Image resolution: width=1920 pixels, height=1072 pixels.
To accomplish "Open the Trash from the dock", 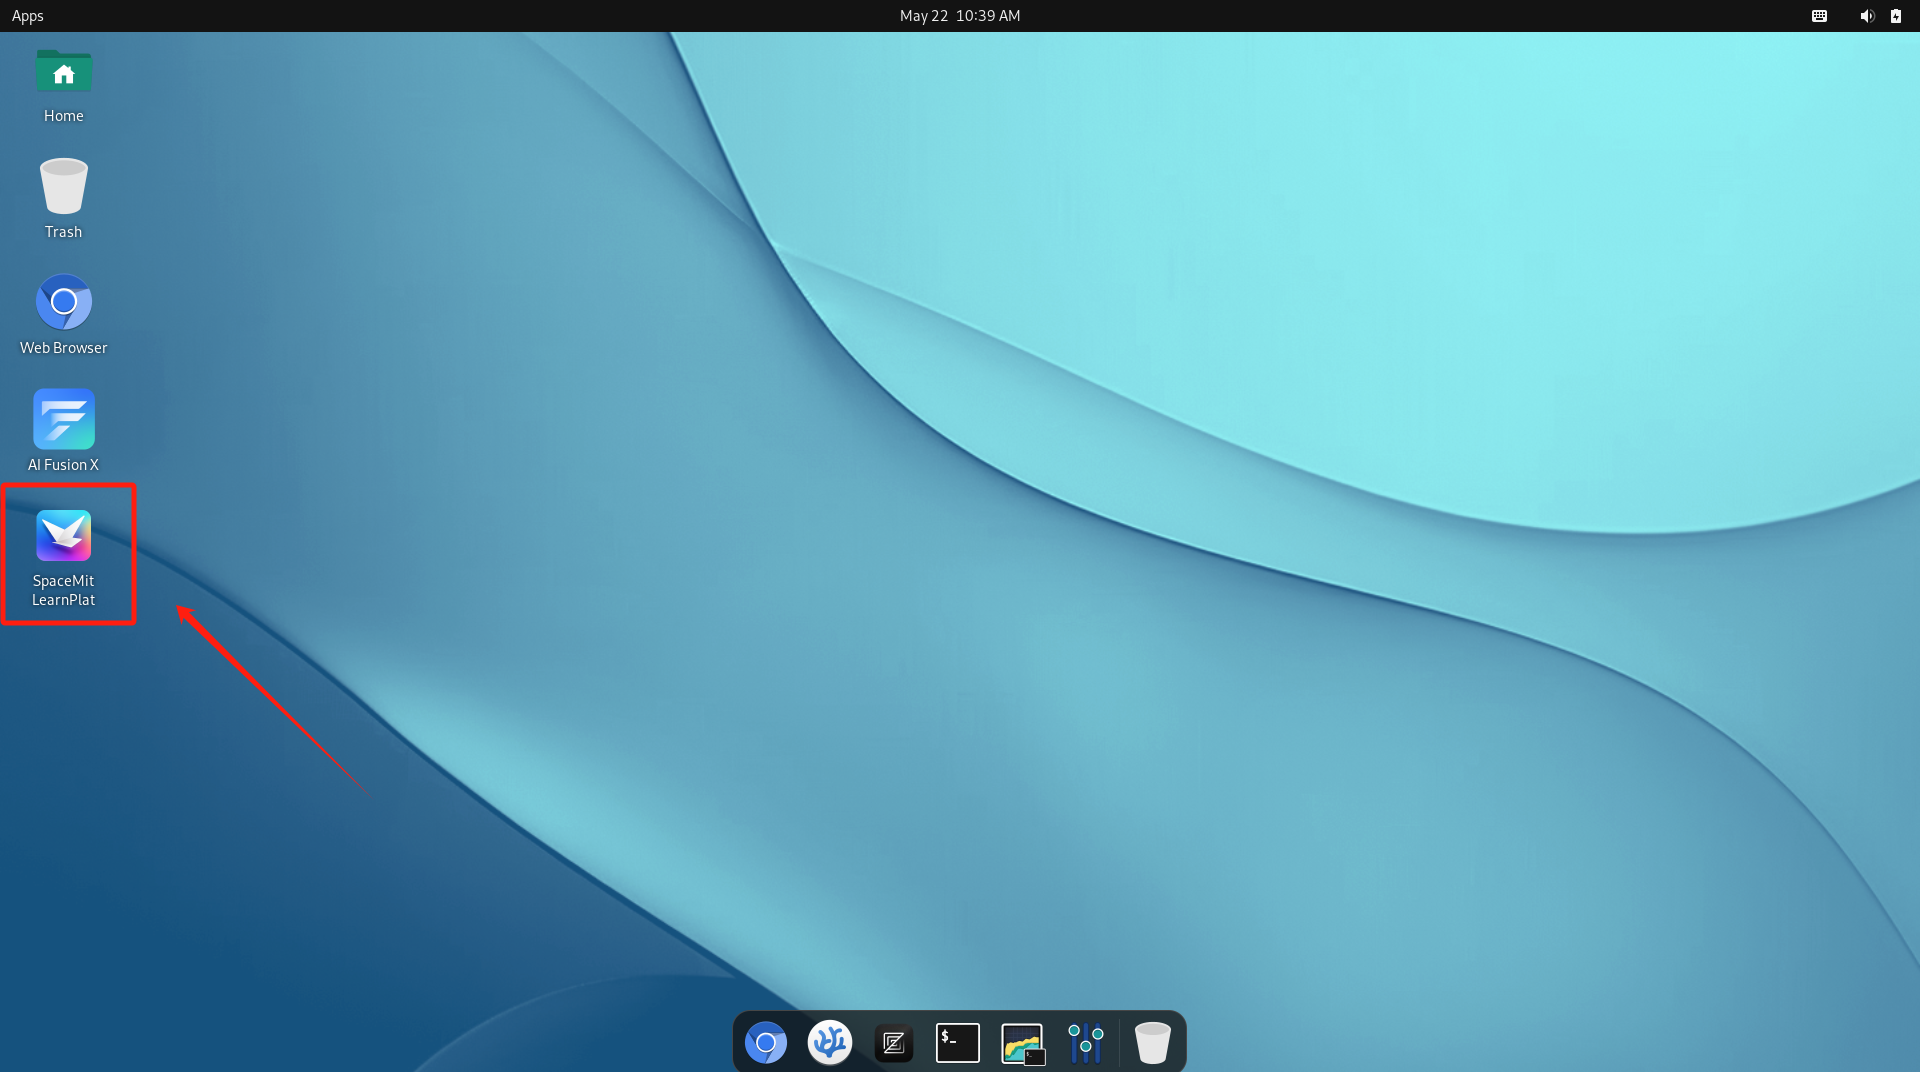I will click(x=1153, y=1043).
